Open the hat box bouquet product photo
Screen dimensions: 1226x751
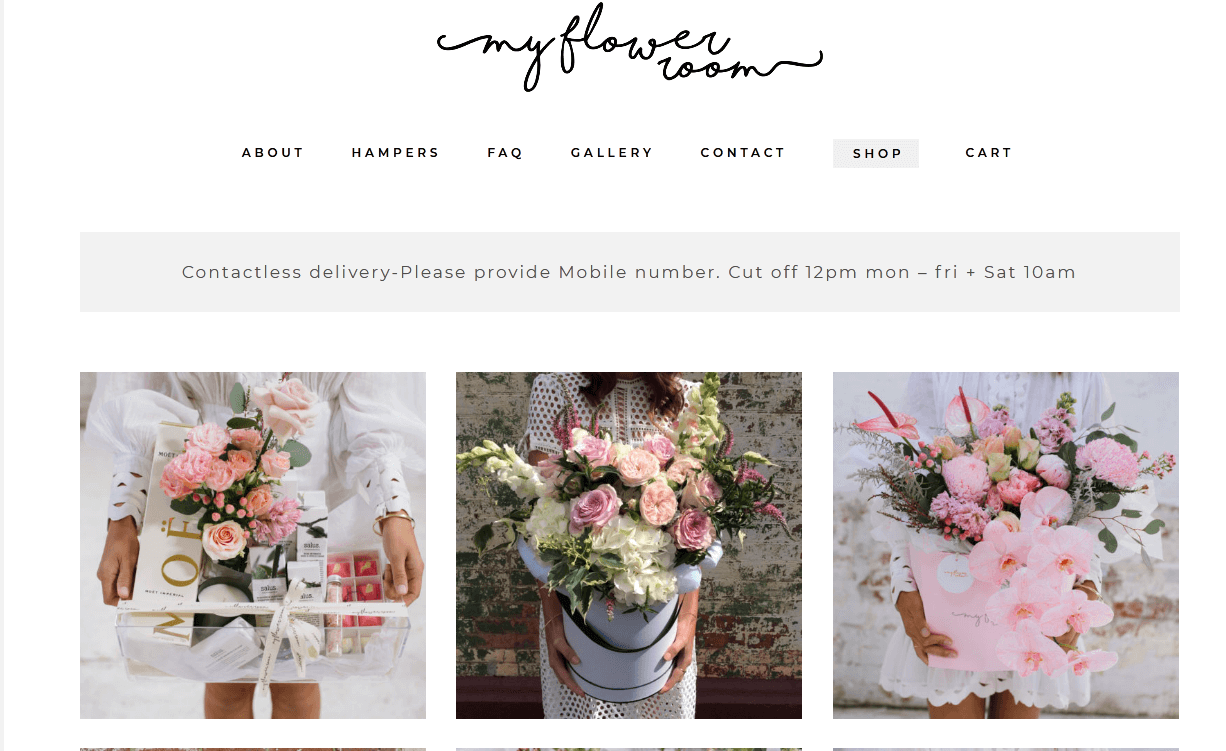click(629, 545)
